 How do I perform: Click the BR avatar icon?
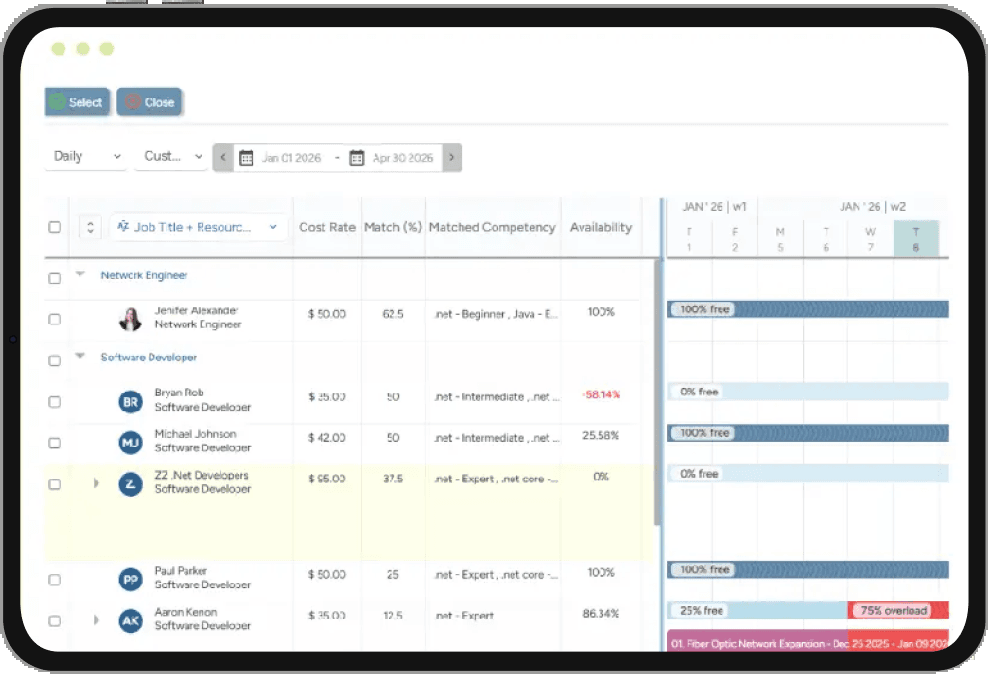point(131,401)
